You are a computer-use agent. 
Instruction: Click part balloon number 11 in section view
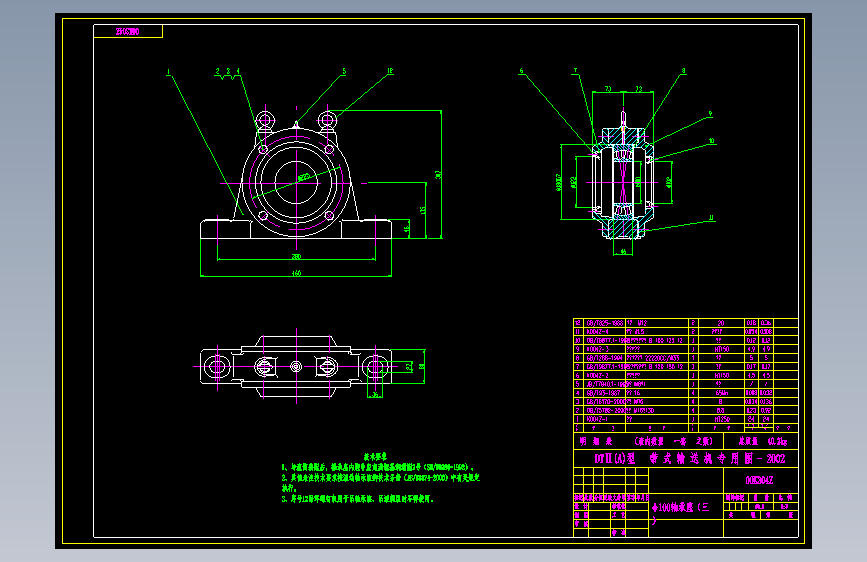pos(711,218)
